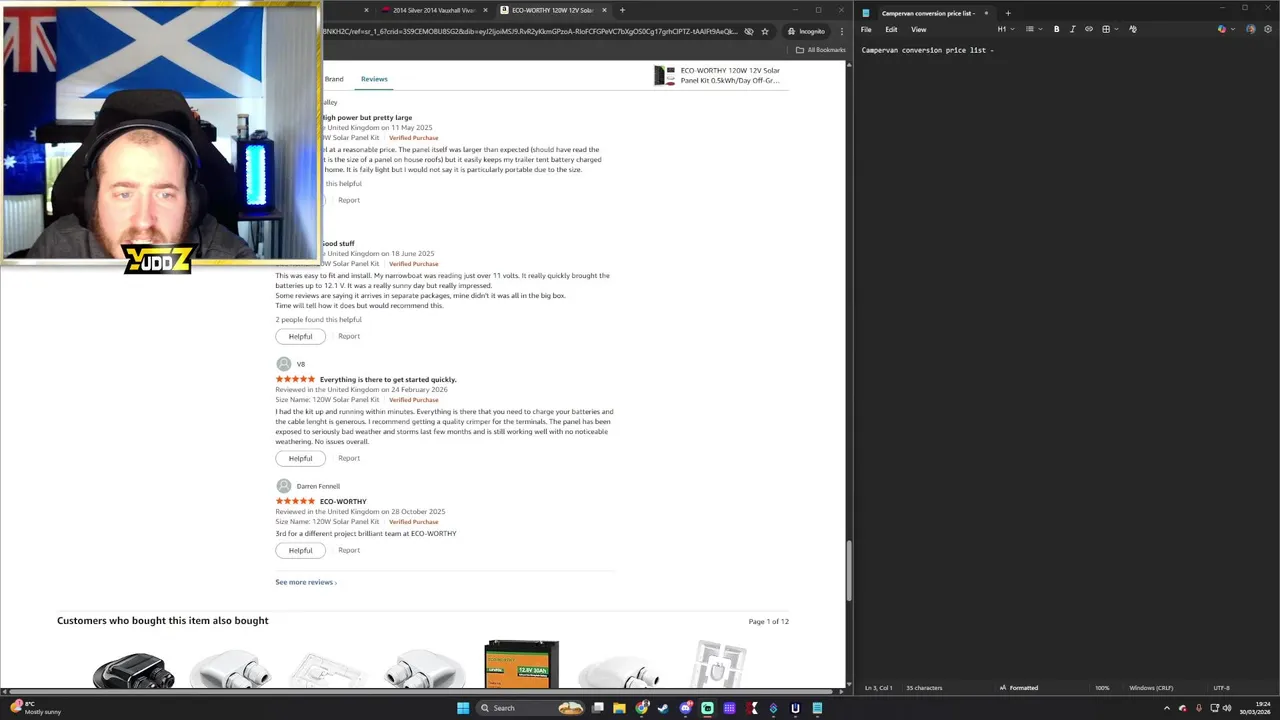Open Notepad account profile picture
1280x720 pixels.
pos(1250,29)
